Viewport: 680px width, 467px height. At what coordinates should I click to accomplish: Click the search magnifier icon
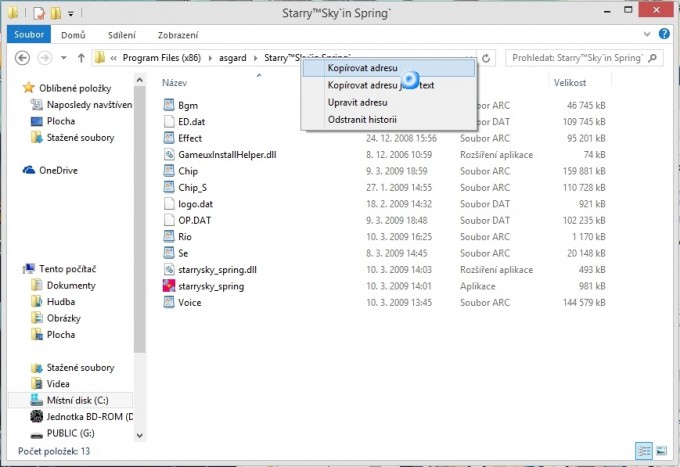652,58
